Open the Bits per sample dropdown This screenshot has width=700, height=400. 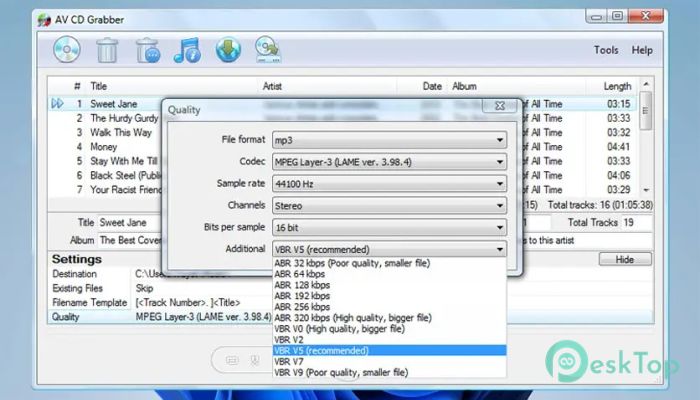tap(389, 228)
